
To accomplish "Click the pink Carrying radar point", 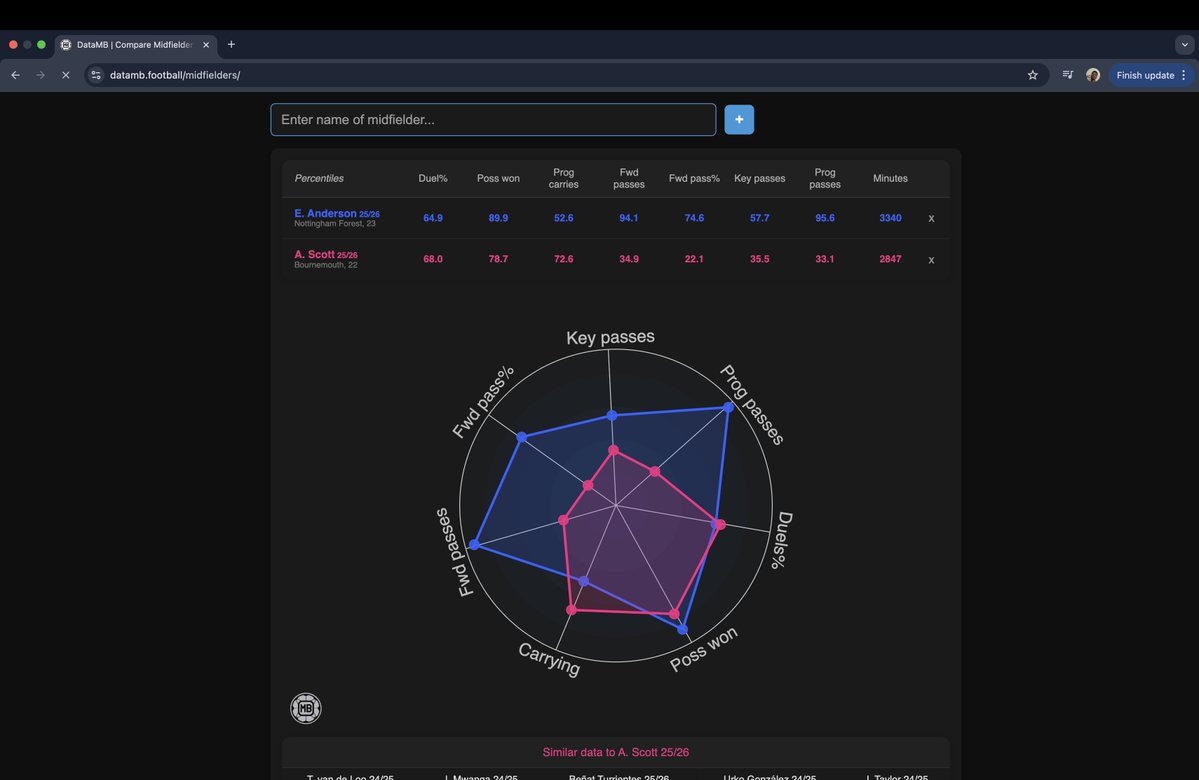I will (571, 609).
